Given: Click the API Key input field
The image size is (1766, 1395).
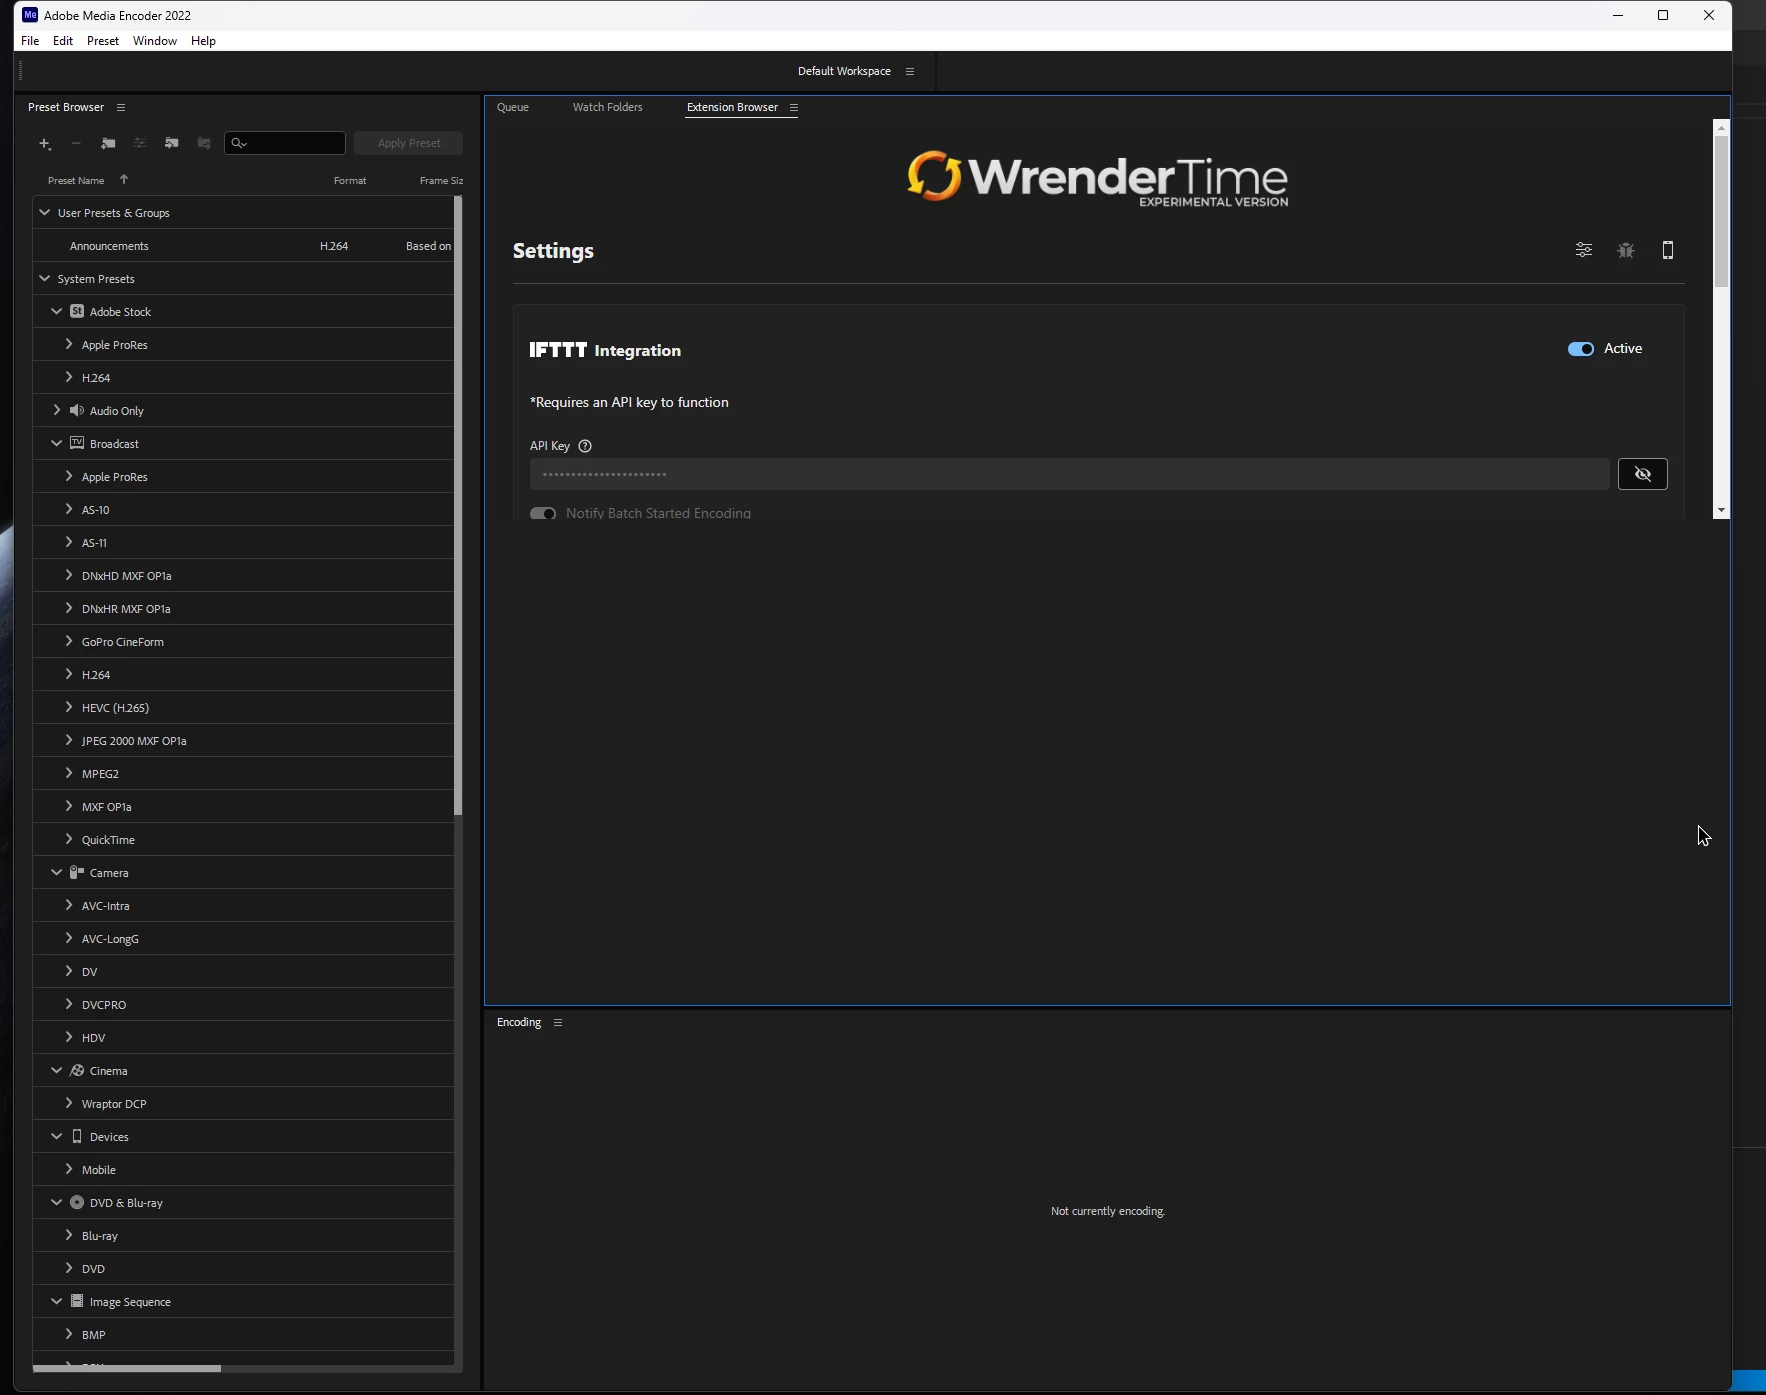Looking at the screenshot, I should tap(1069, 474).
